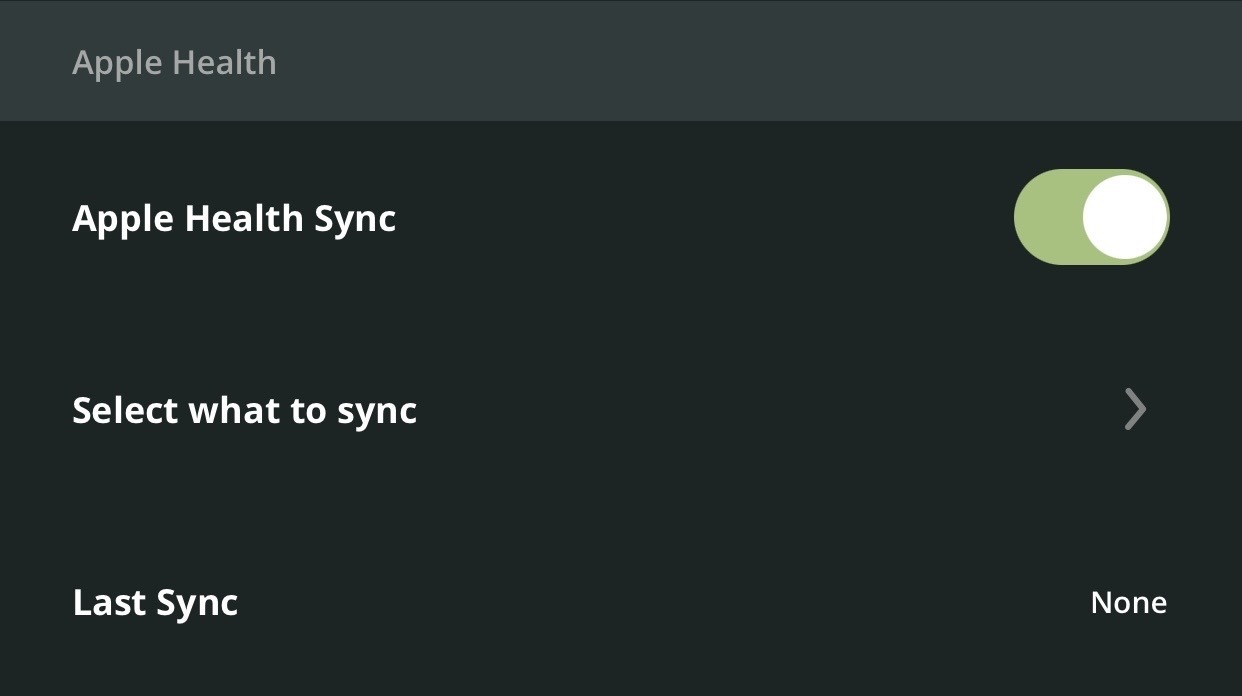The width and height of the screenshot is (1242, 696).
Task: Turn off the Apple Health Sync switch
Action: click(x=1091, y=217)
